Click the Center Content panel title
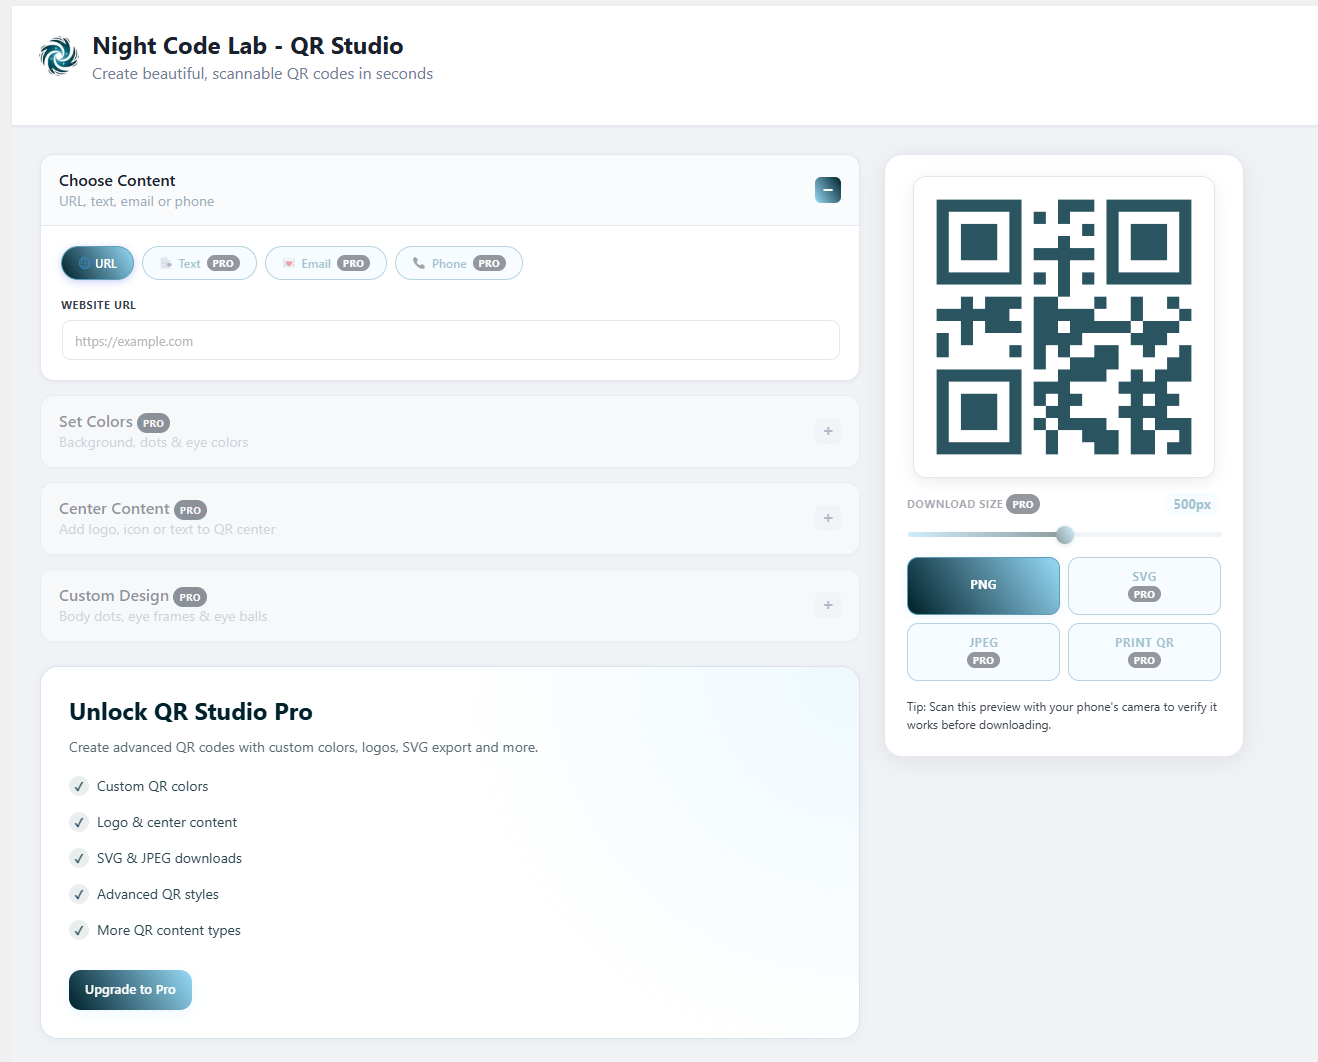The height and width of the screenshot is (1062, 1318). [114, 509]
